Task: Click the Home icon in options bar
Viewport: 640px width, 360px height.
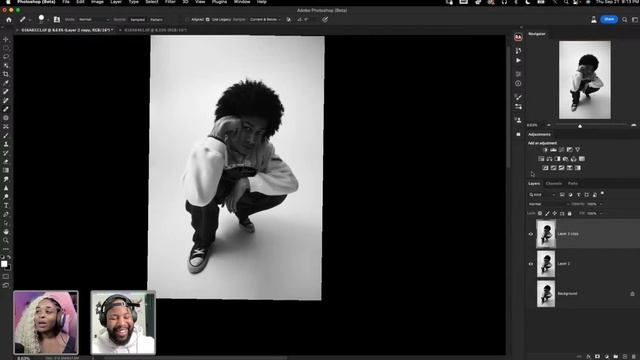Action: pos(9,19)
